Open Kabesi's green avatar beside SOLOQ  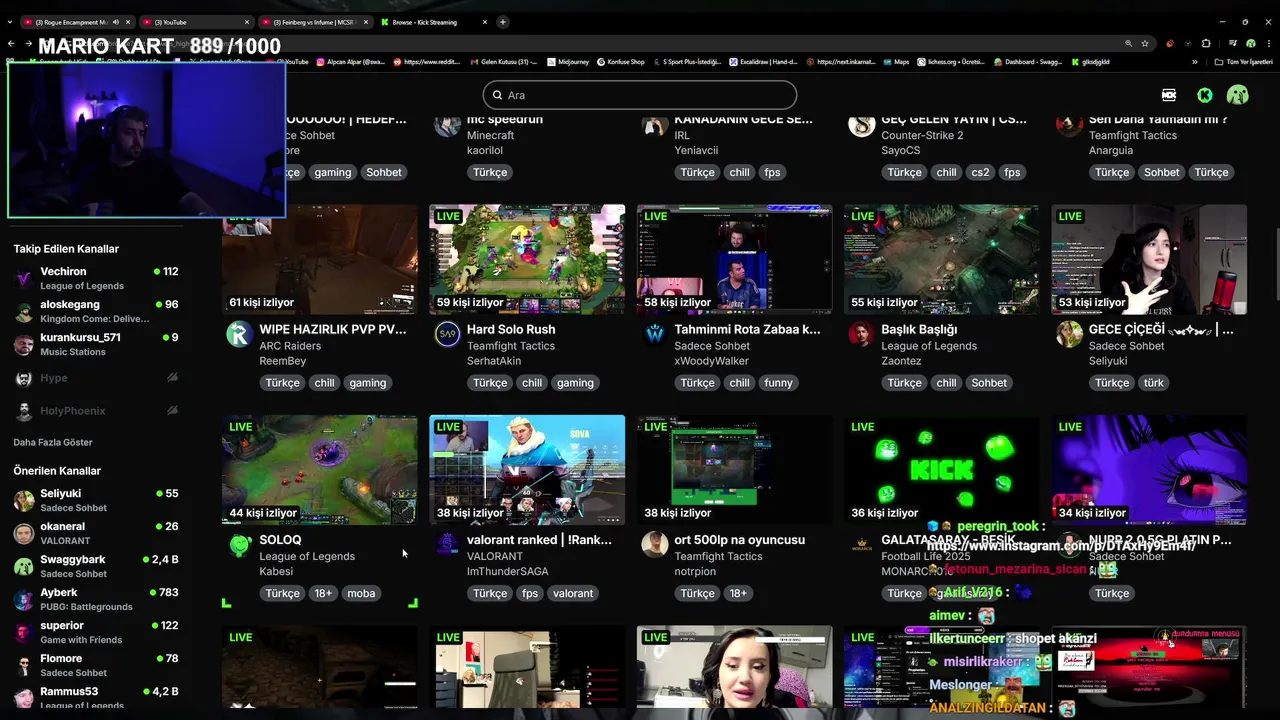[x=239, y=545]
